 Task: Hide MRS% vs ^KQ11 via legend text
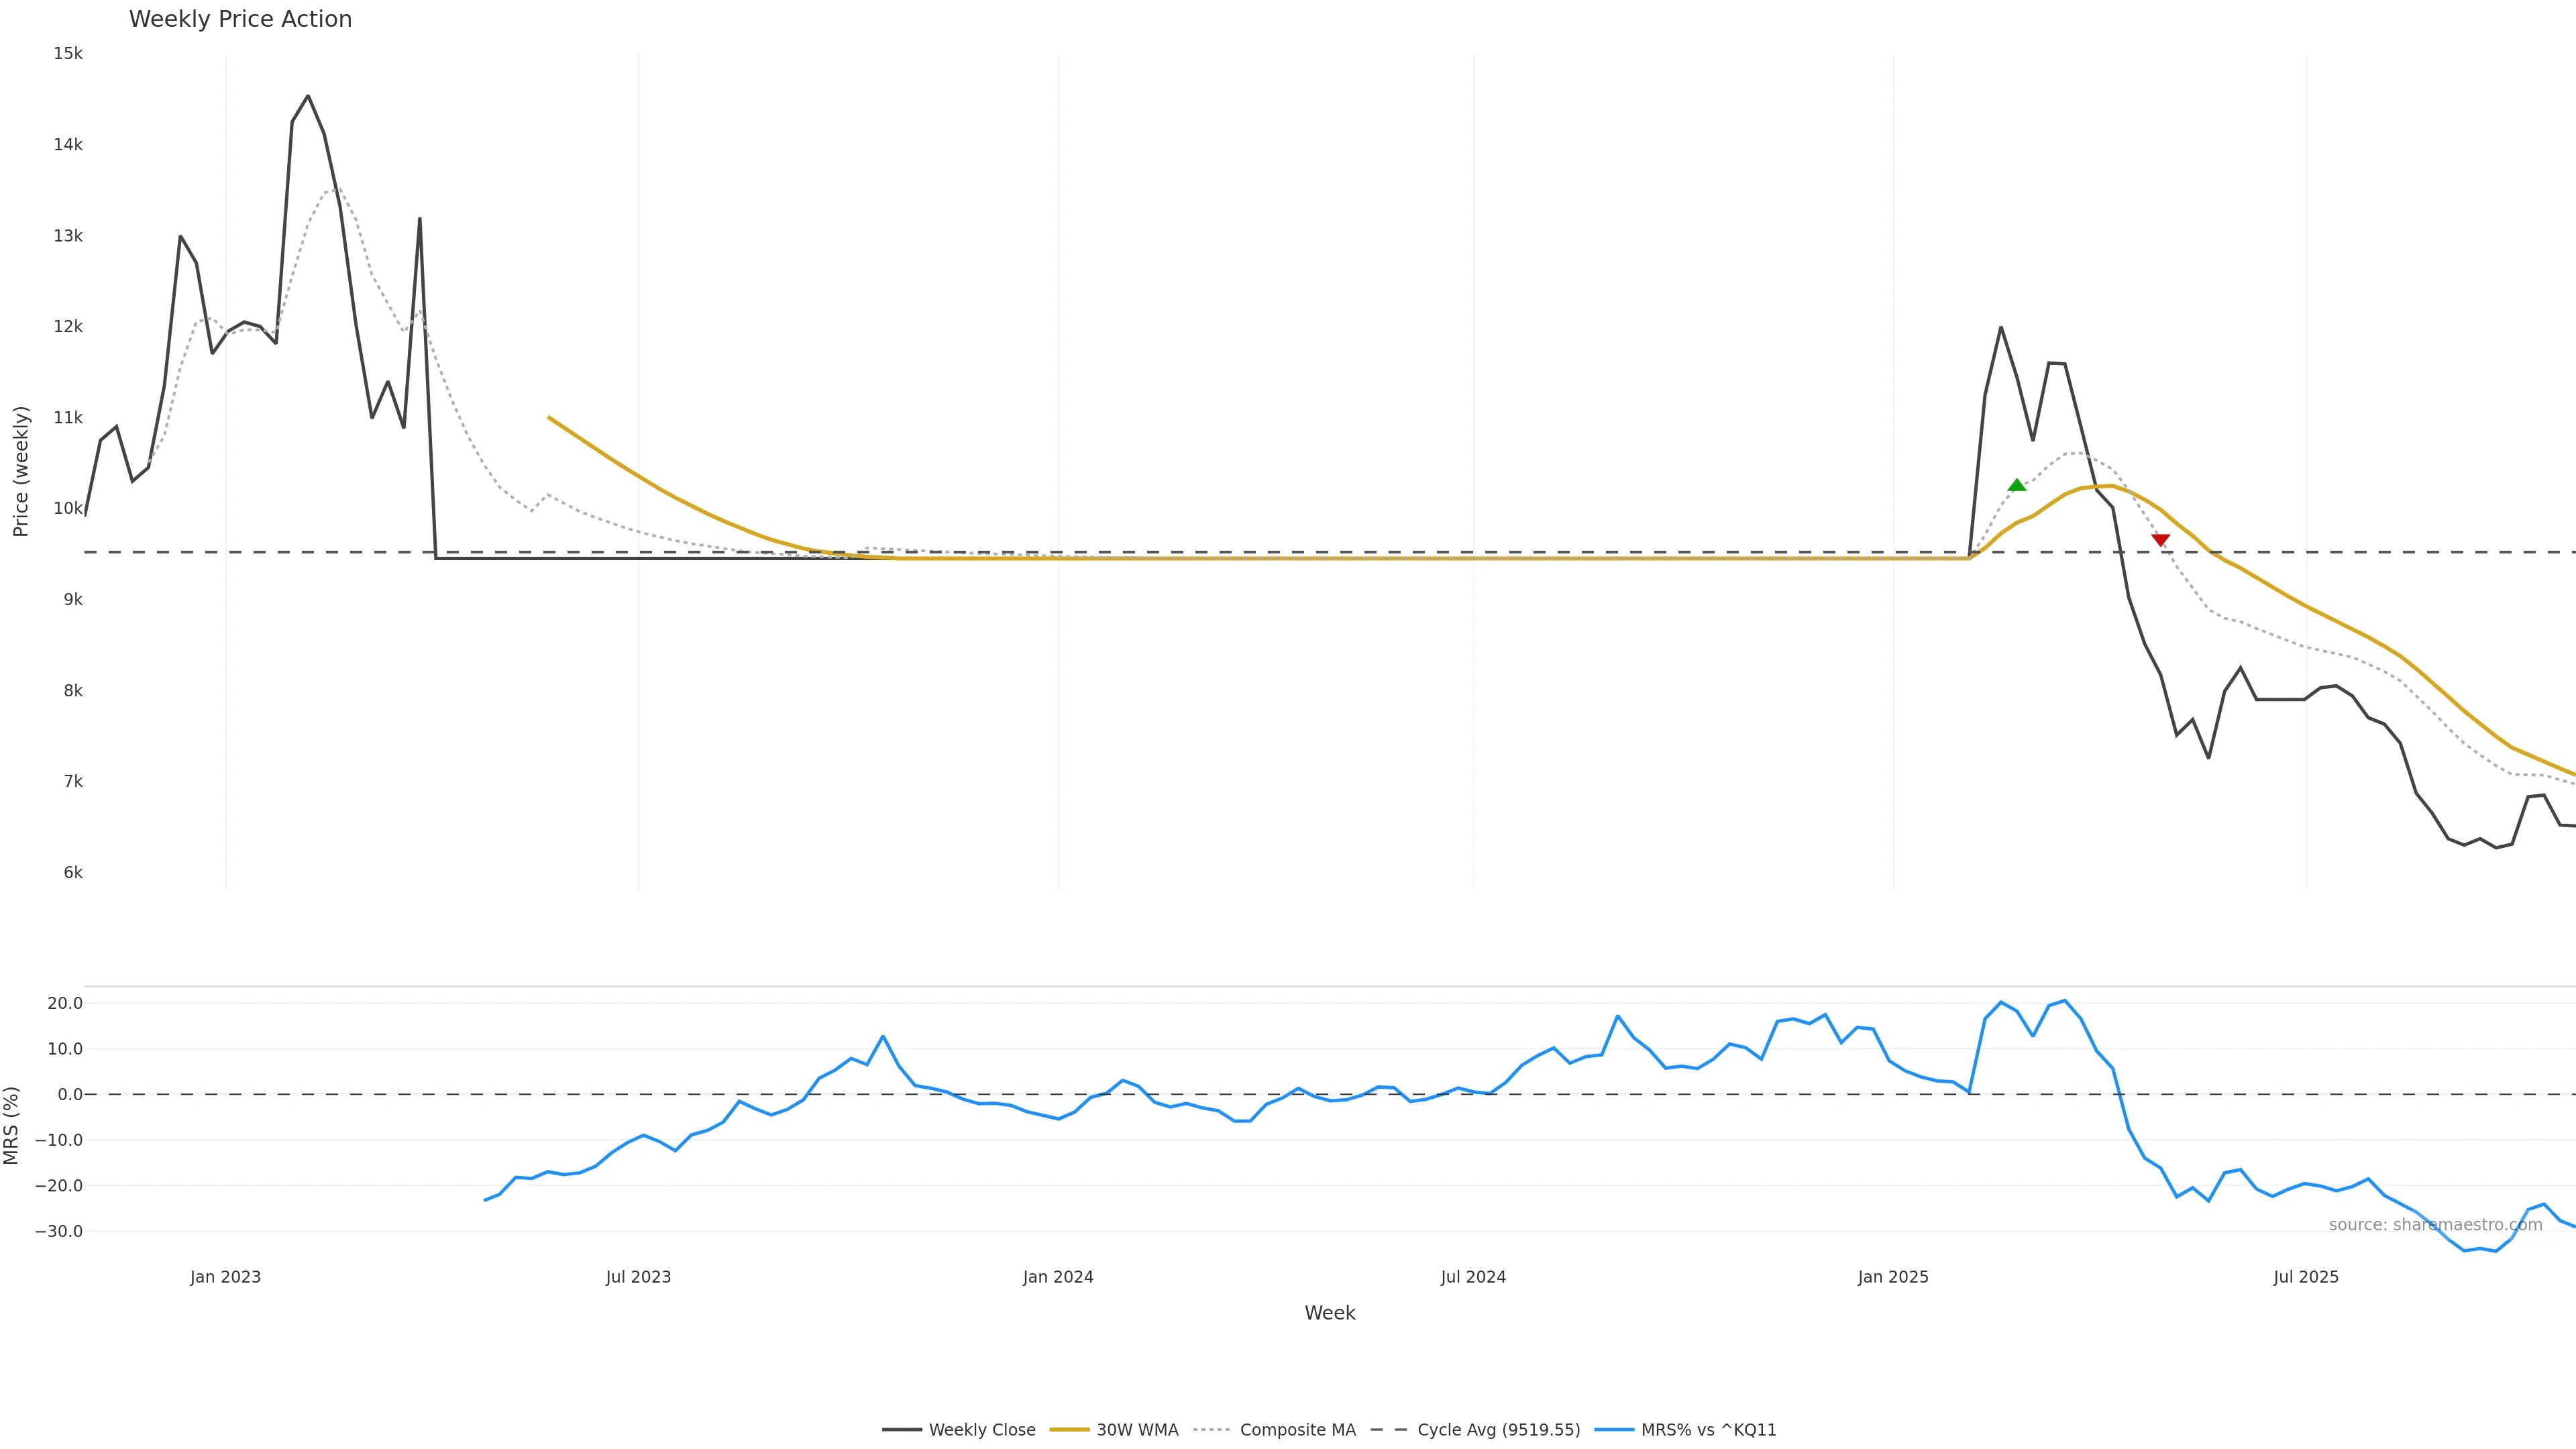(x=1708, y=1430)
